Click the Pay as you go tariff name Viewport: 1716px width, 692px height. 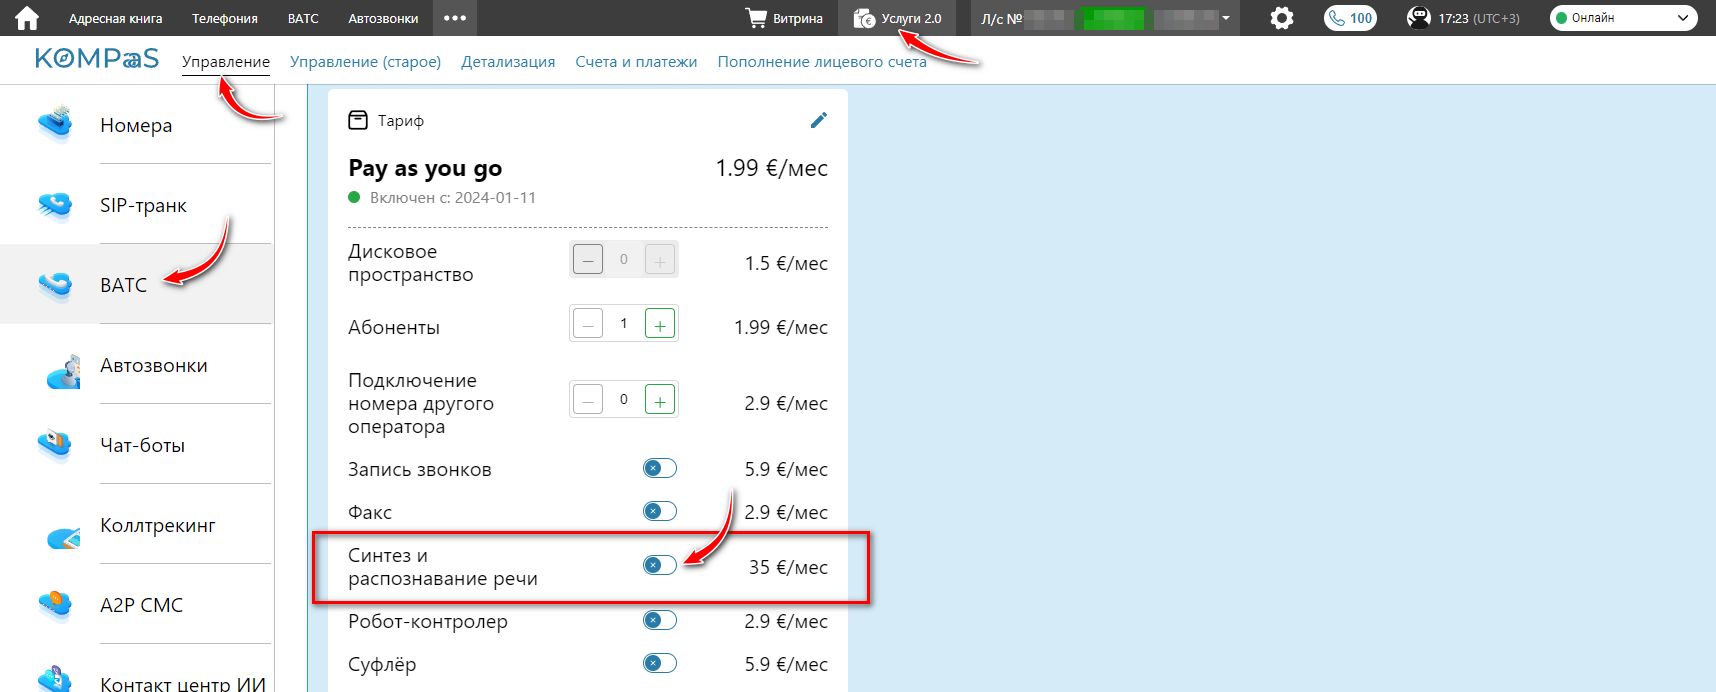[425, 168]
